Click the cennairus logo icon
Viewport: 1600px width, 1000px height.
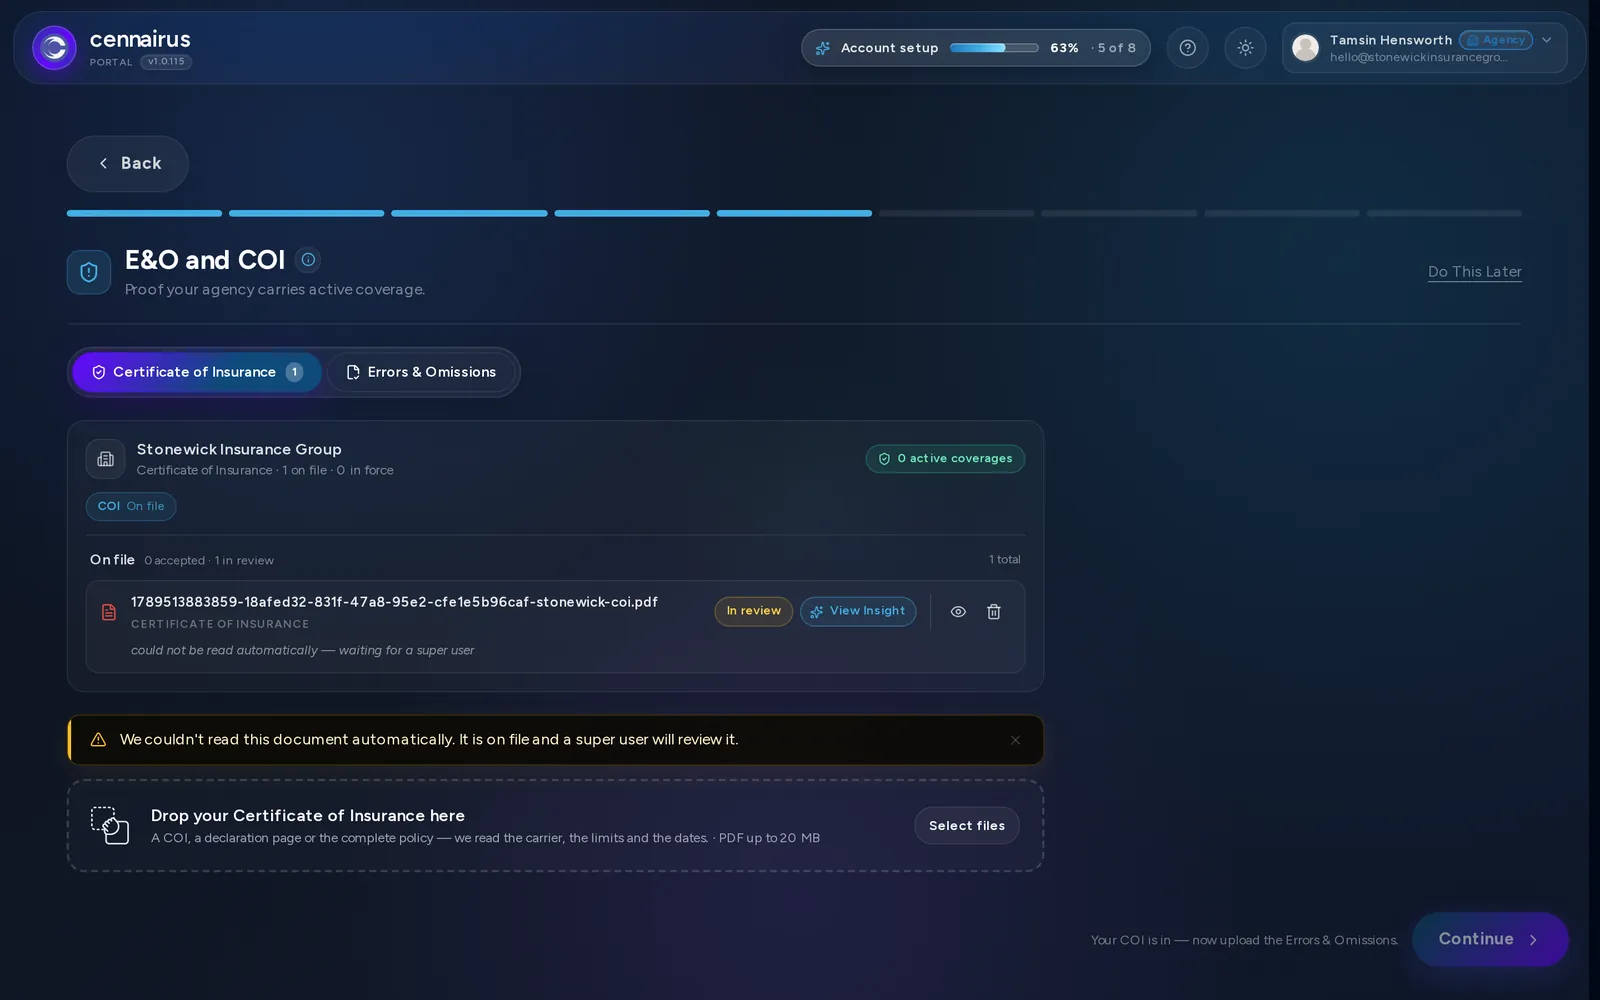pyautogui.click(x=54, y=48)
